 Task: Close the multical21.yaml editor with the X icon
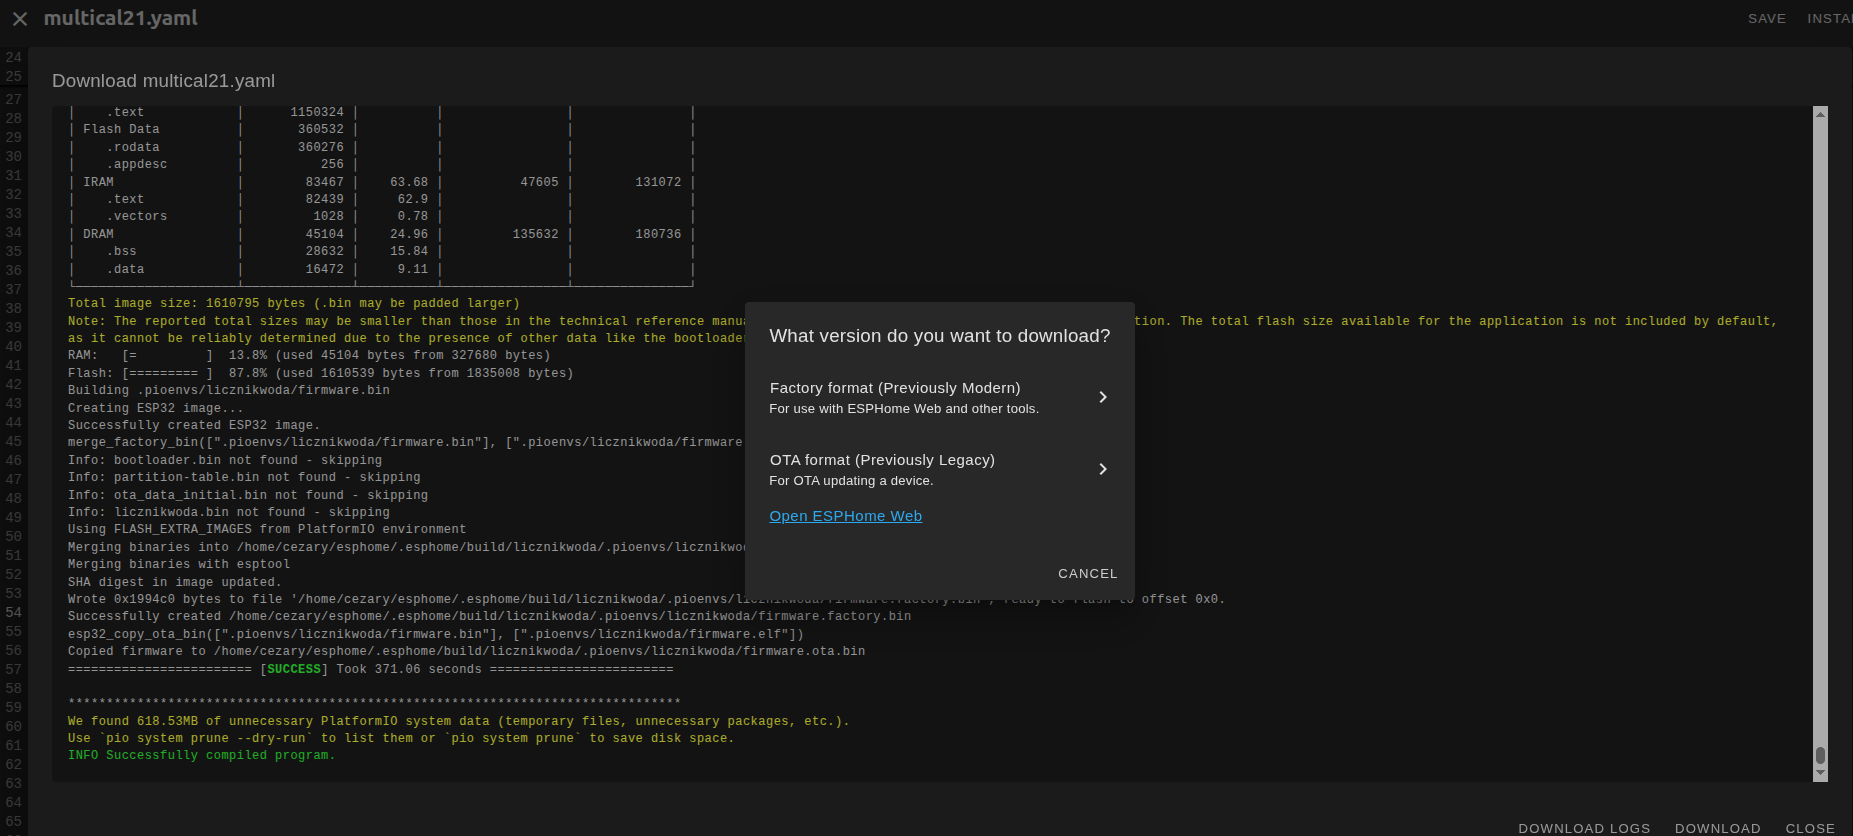point(20,19)
